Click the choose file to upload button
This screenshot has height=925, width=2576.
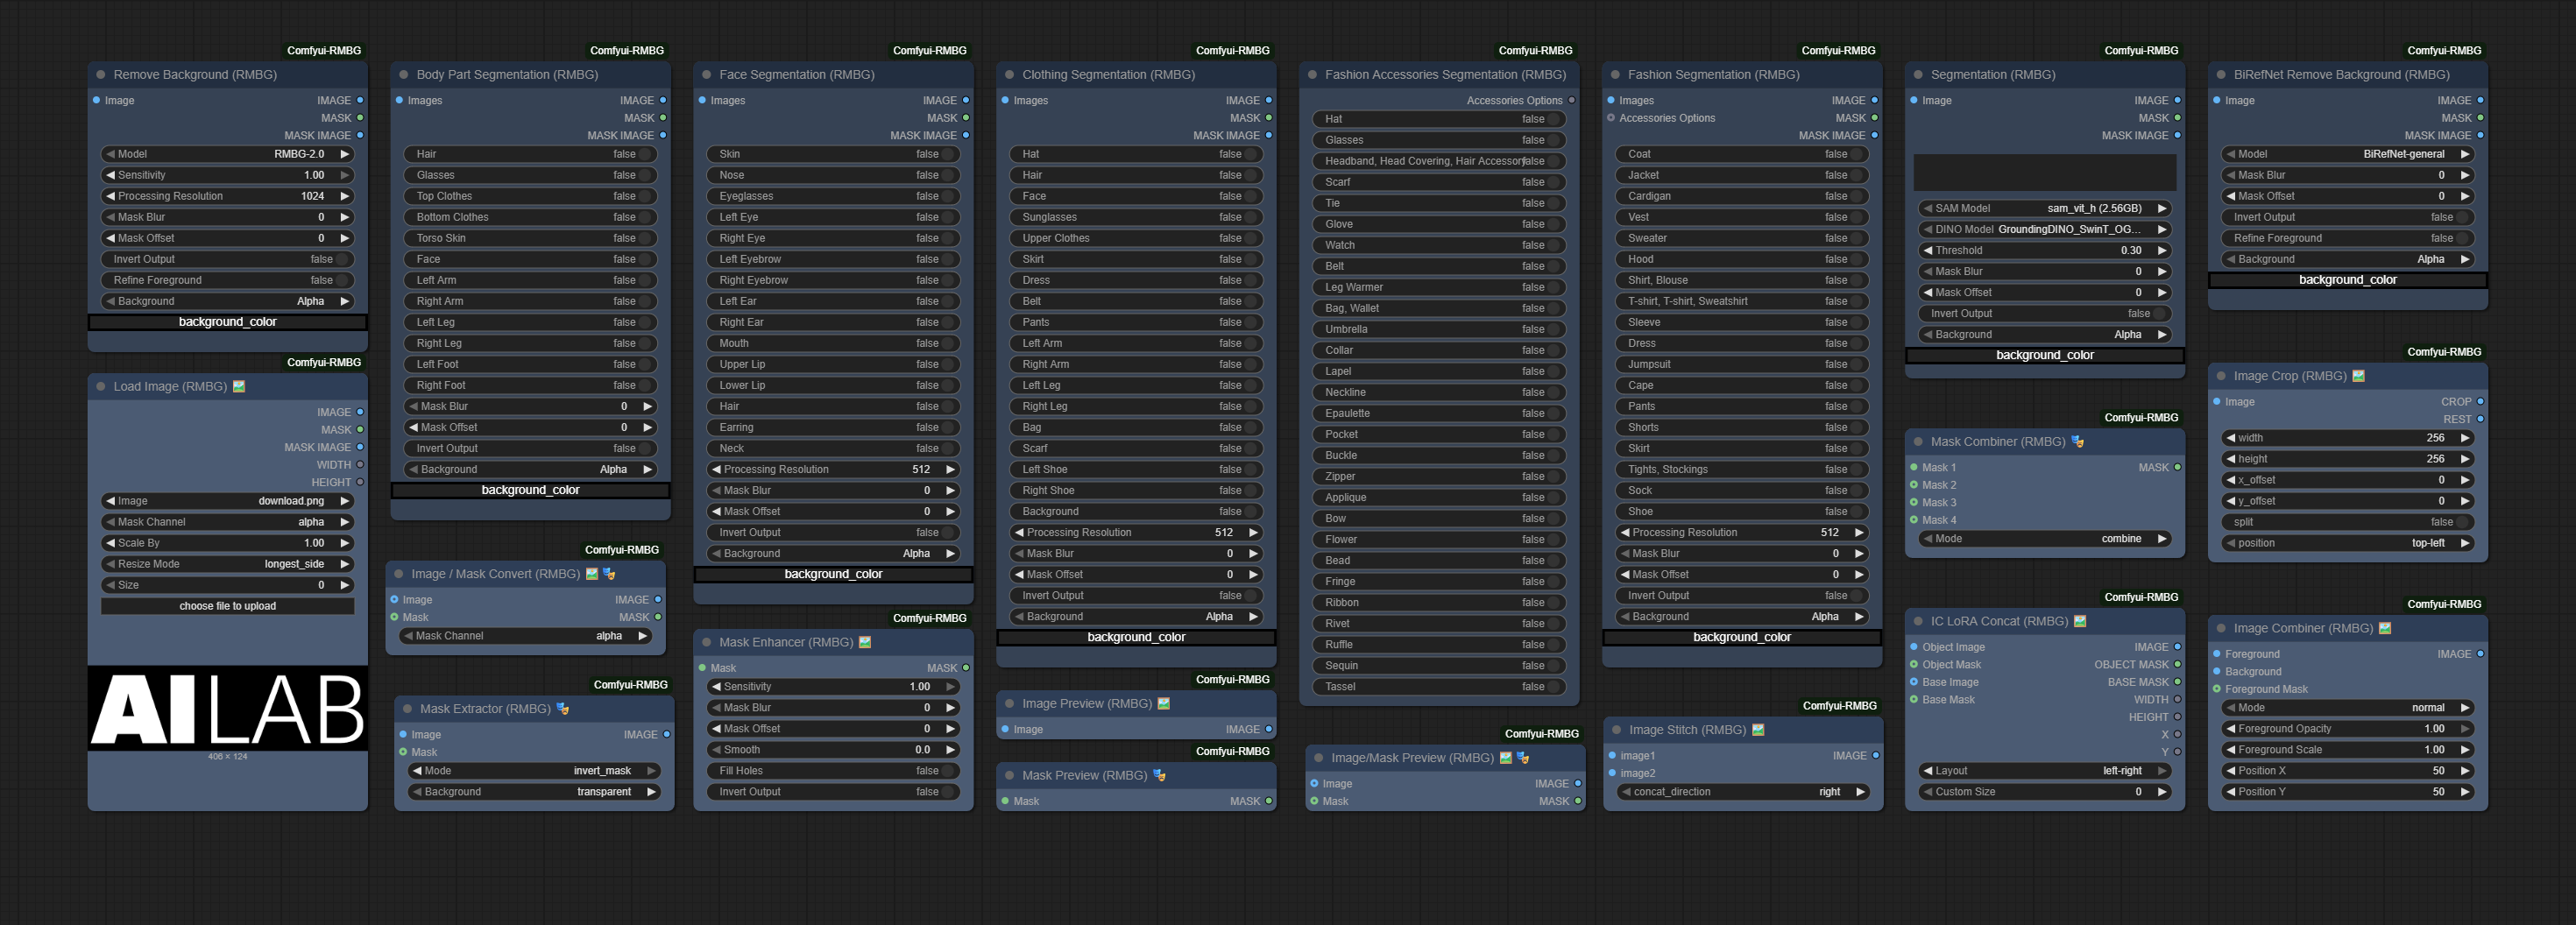(x=227, y=606)
